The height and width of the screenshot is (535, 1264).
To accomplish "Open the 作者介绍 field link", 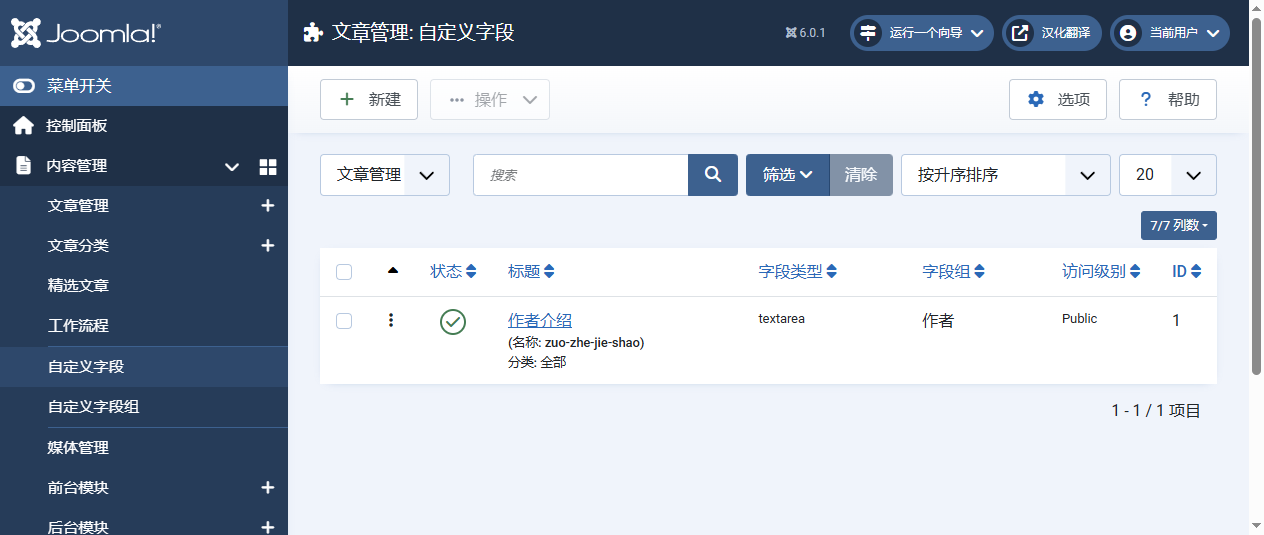I will (540, 320).
